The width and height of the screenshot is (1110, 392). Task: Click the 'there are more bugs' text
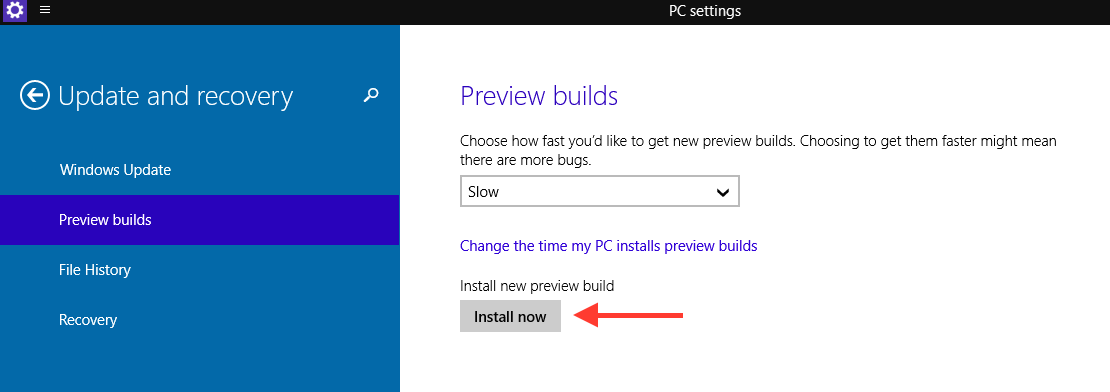click(525, 161)
